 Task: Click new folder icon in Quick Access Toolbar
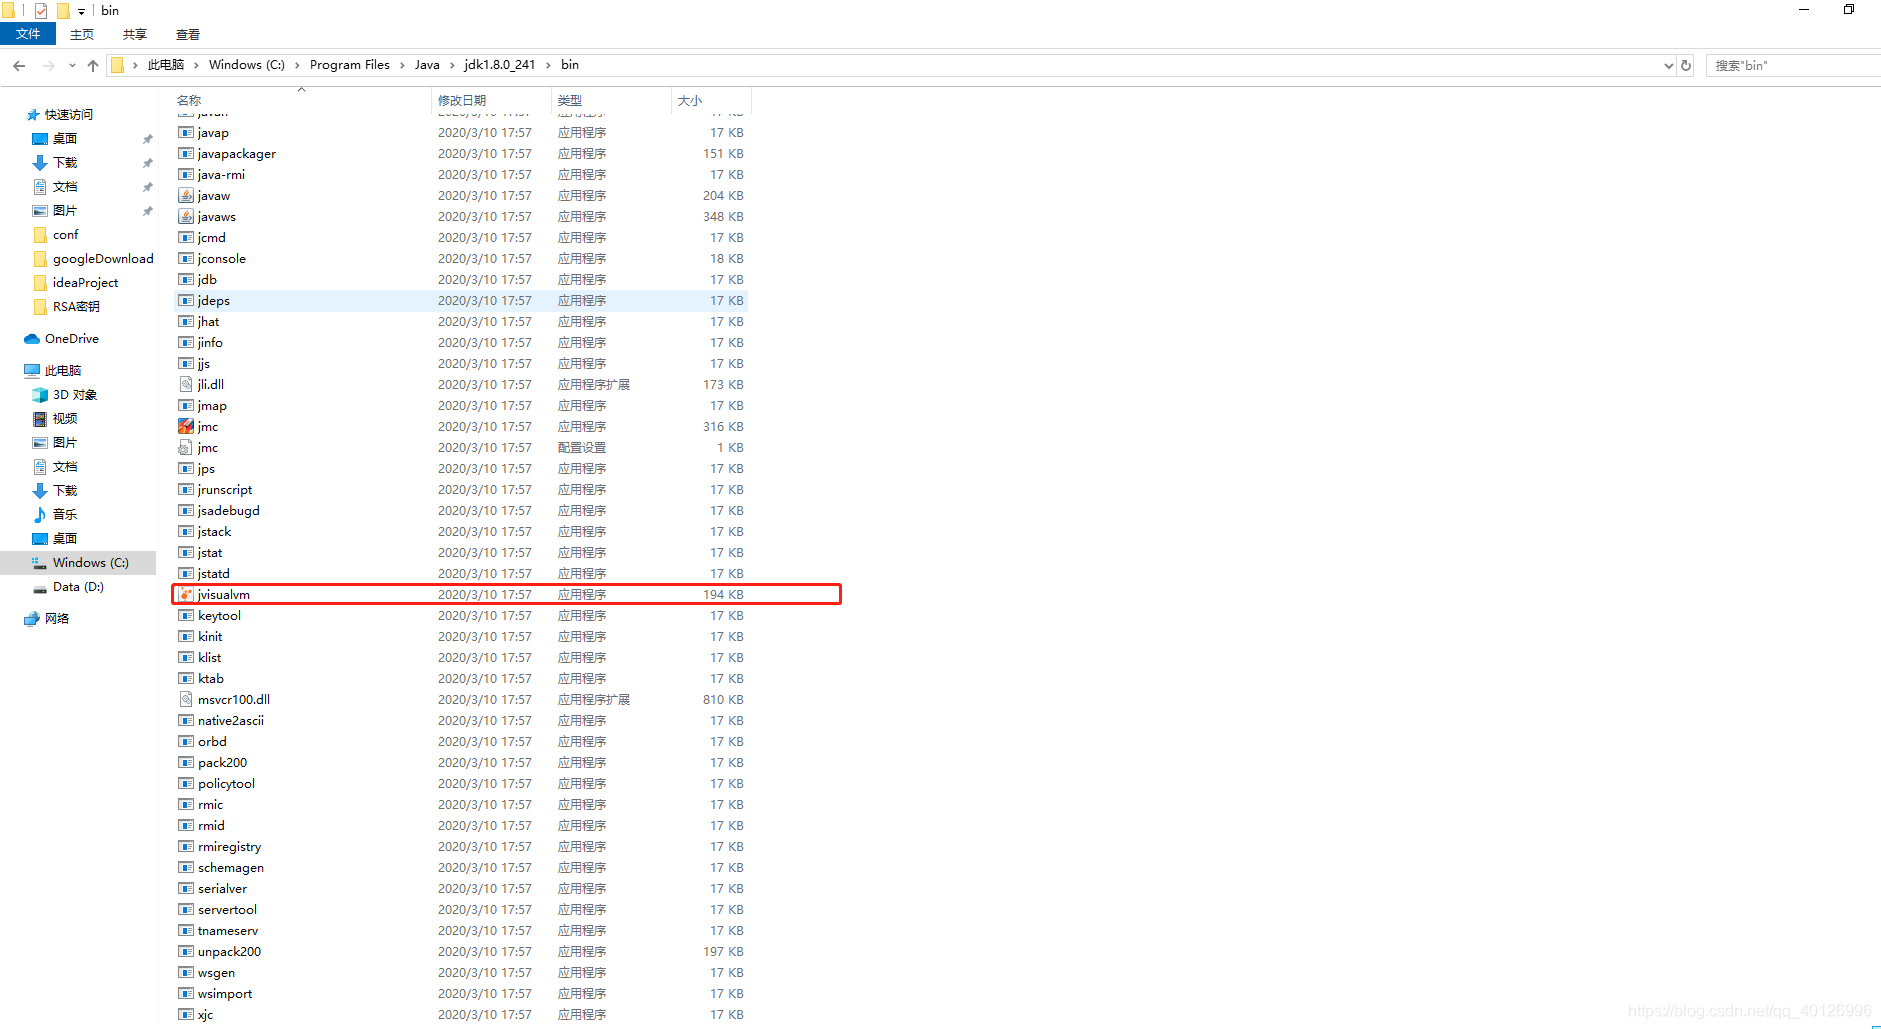pyautogui.click(x=63, y=11)
